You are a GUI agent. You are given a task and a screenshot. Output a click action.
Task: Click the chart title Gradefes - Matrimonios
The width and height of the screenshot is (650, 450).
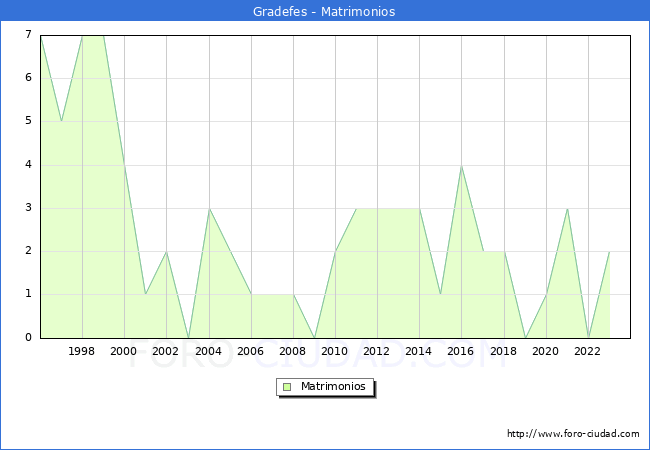click(x=324, y=11)
